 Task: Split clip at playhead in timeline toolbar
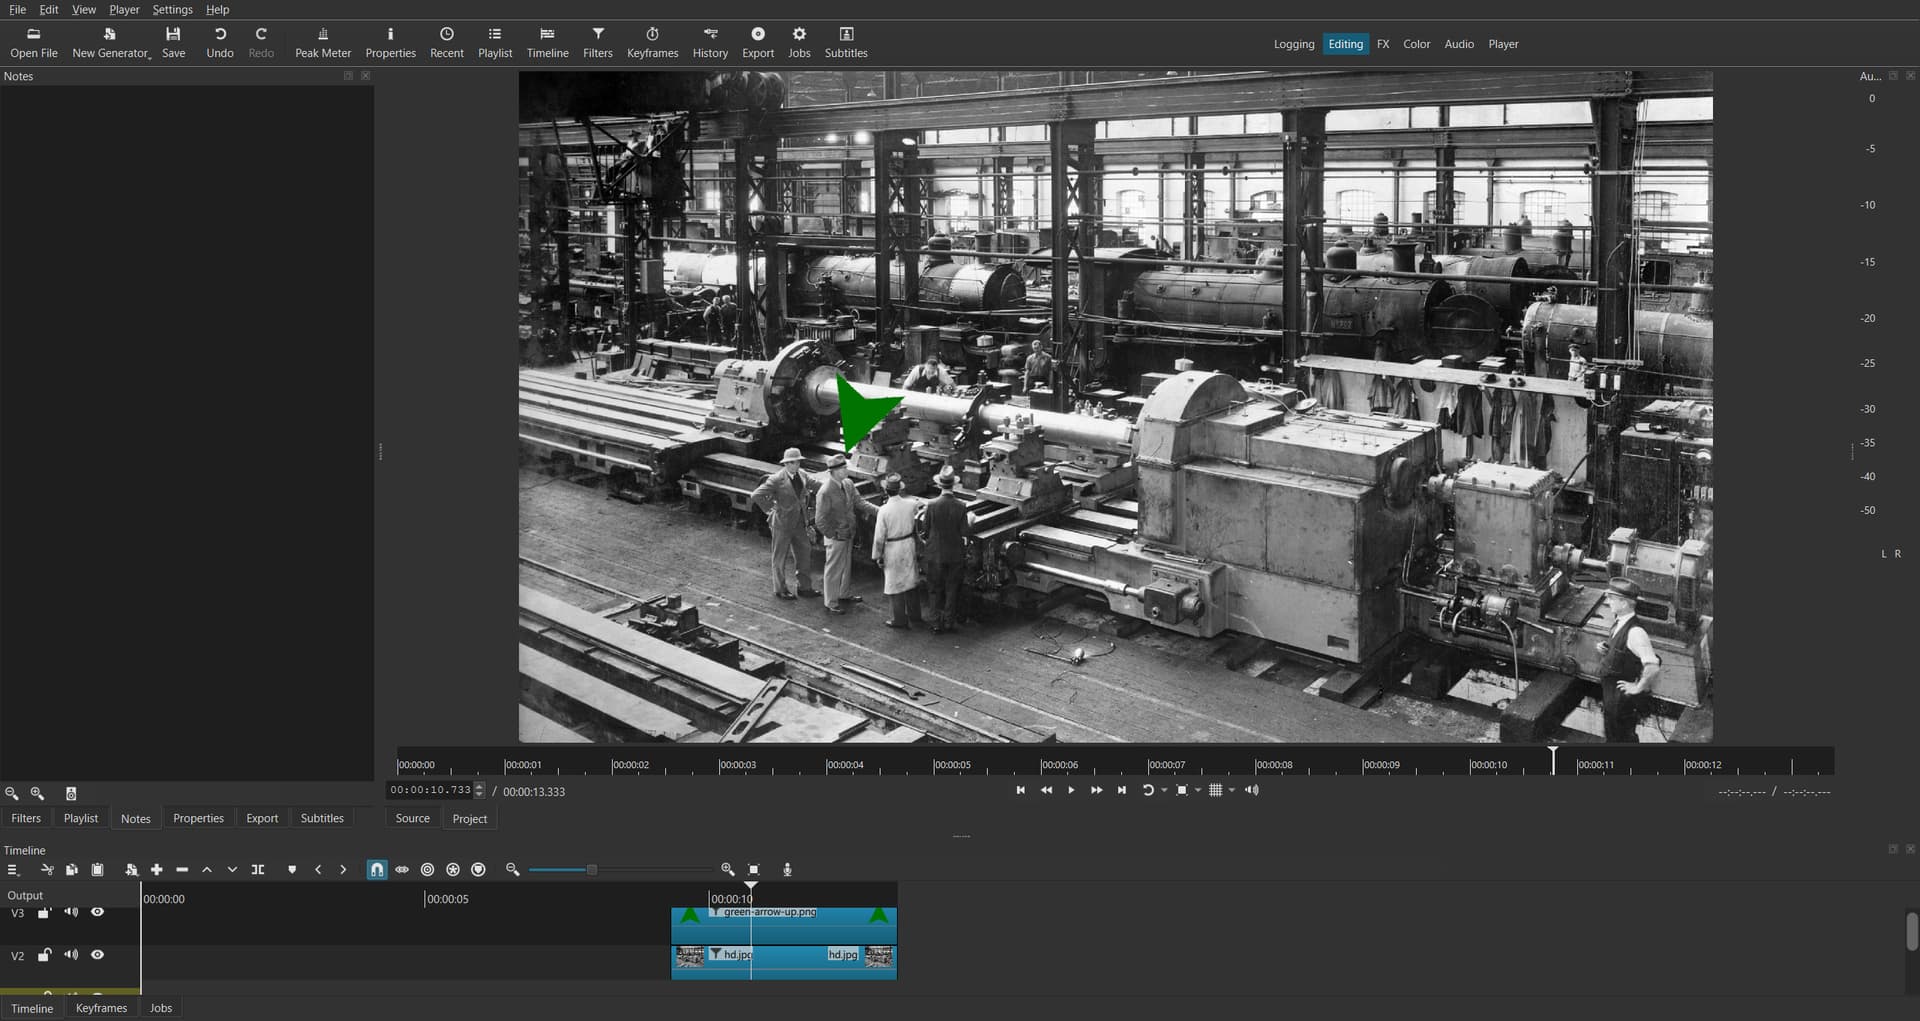258,870
